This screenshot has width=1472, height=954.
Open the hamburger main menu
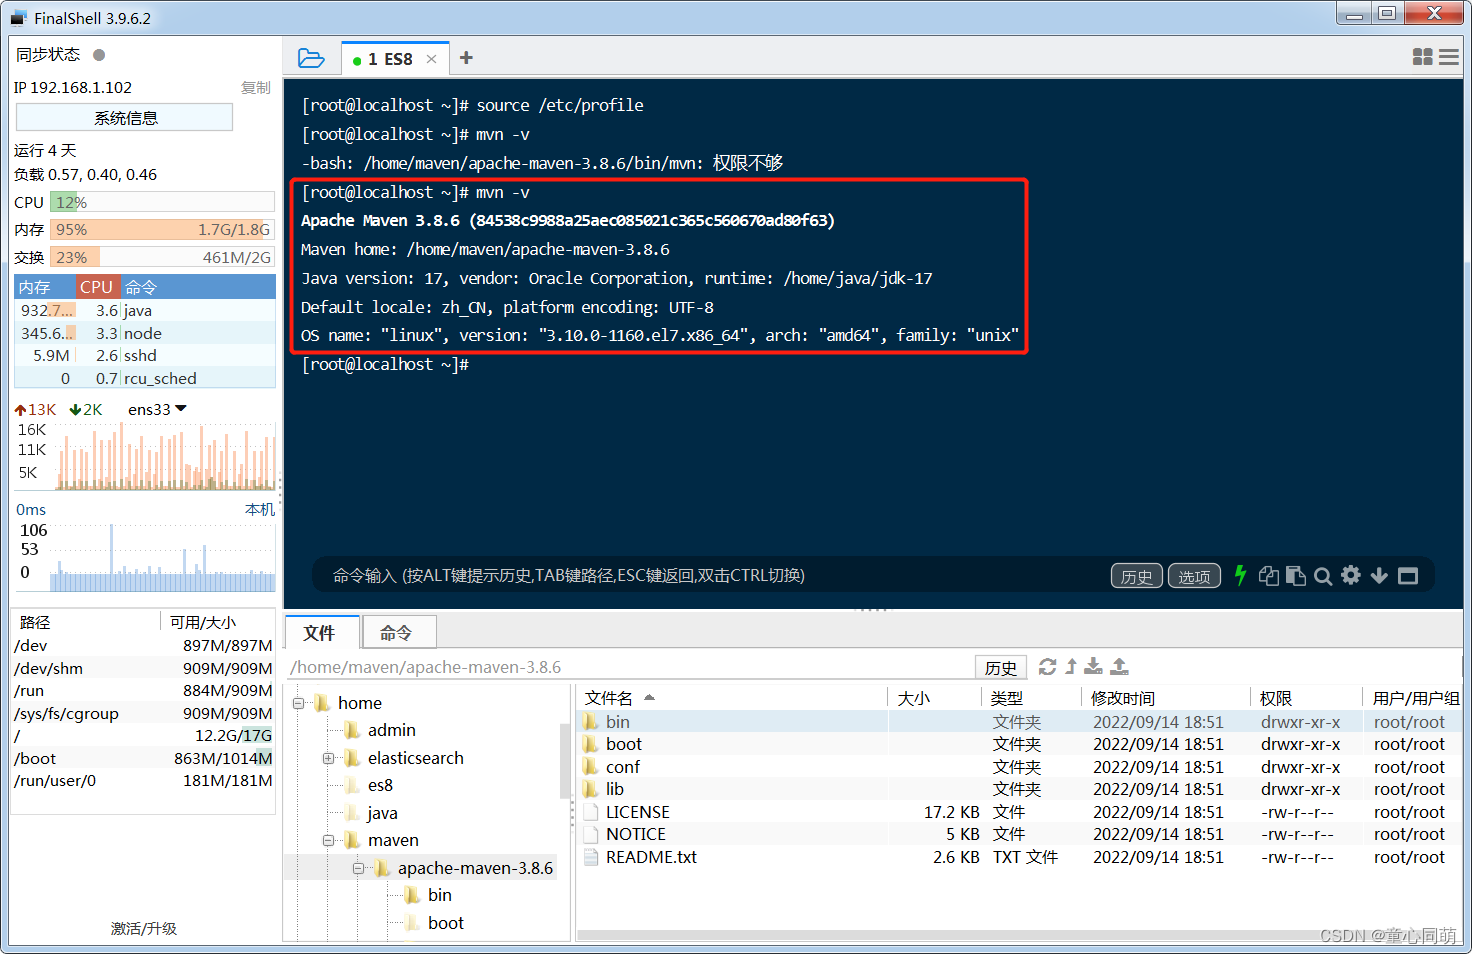click(x=1448, y=57)
